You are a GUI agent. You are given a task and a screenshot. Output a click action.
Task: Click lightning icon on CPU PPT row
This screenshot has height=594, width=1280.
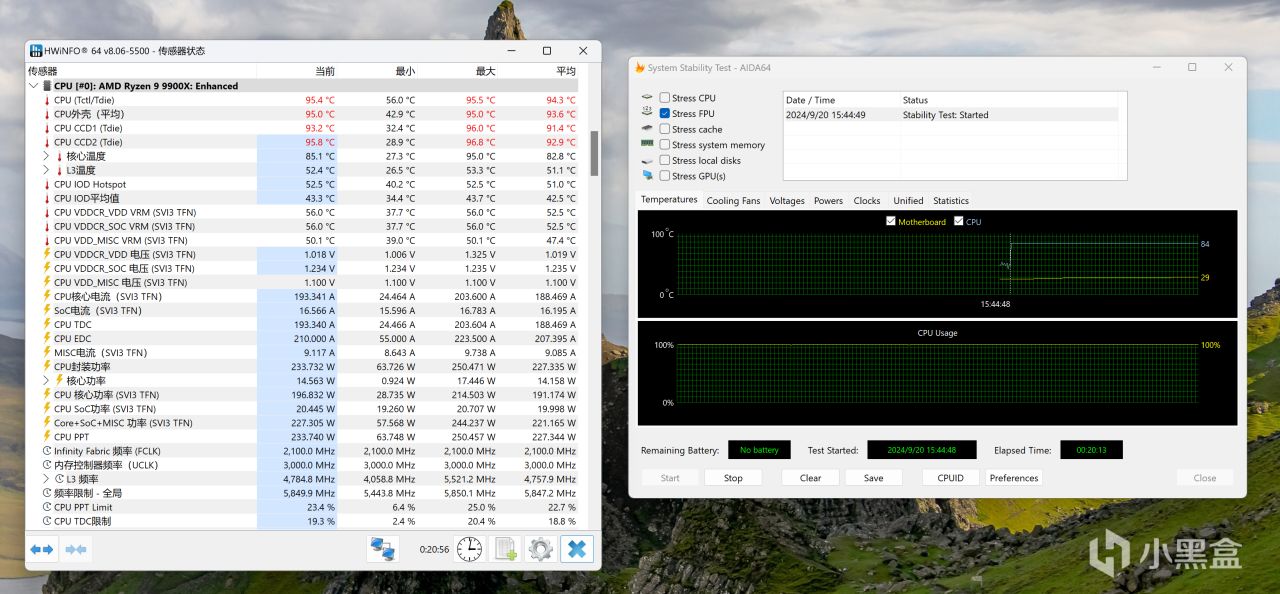(46, 436)
